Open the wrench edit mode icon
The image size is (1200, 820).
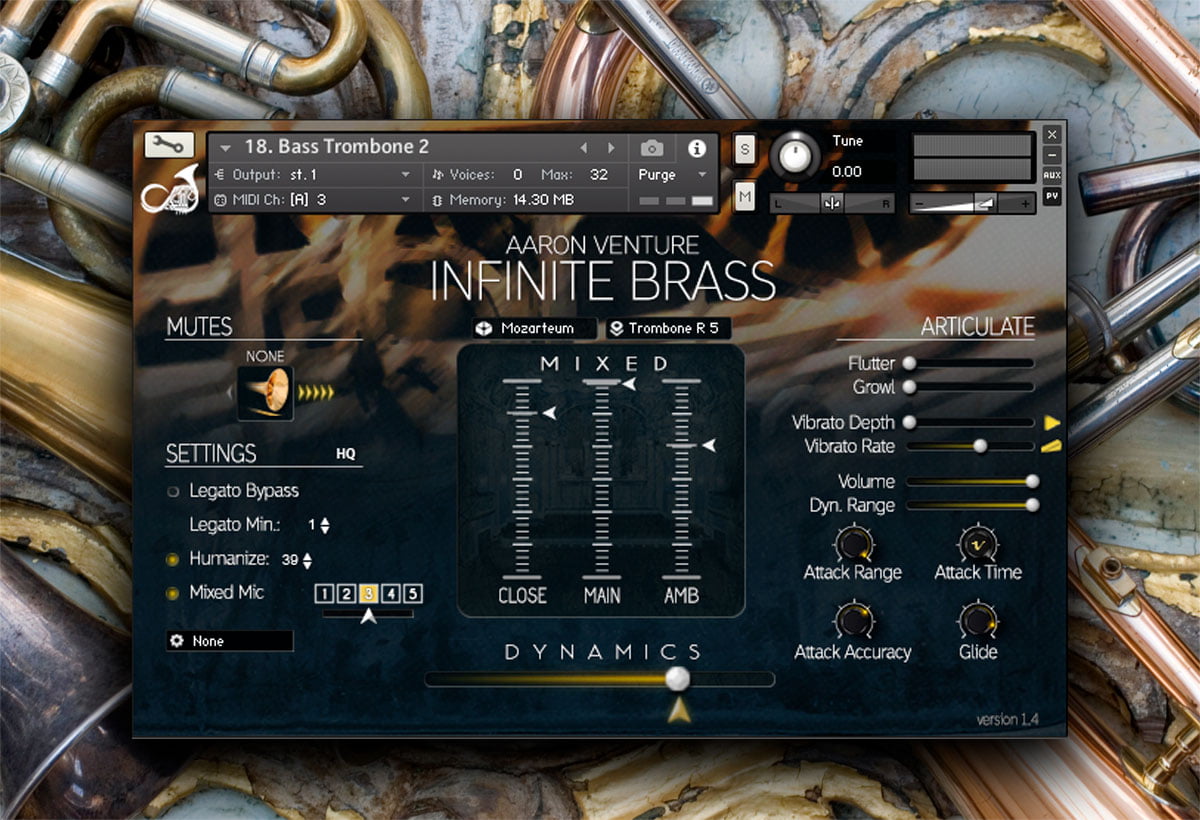[x=169, y=146]
